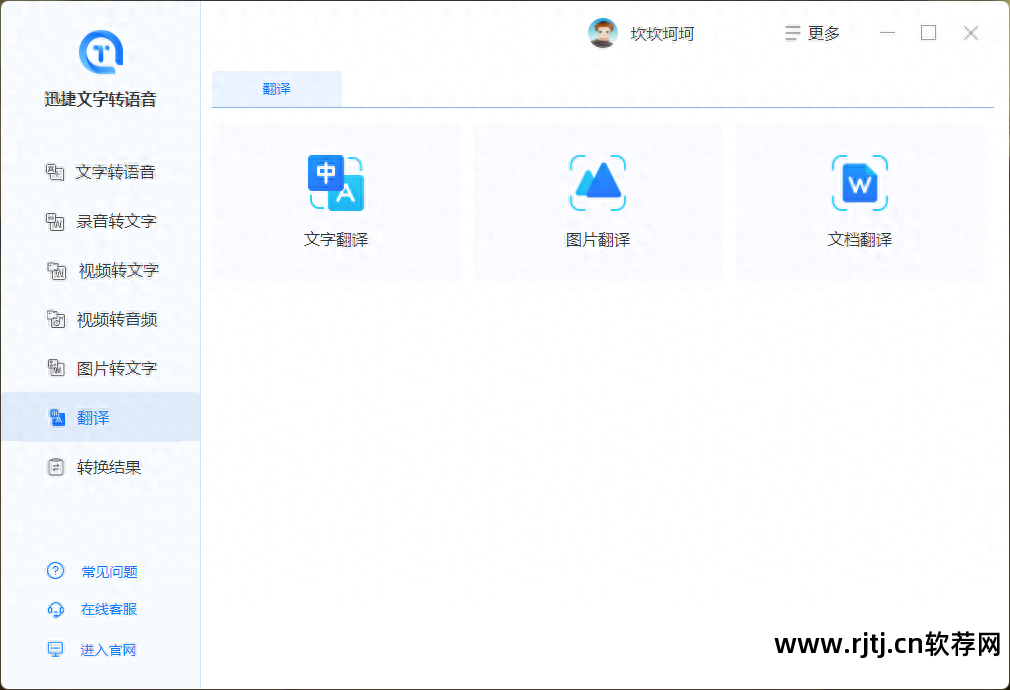Open the 文字翻译 card icon
This screenshot has width=1010, height=690.
click(x=336, y=182)
